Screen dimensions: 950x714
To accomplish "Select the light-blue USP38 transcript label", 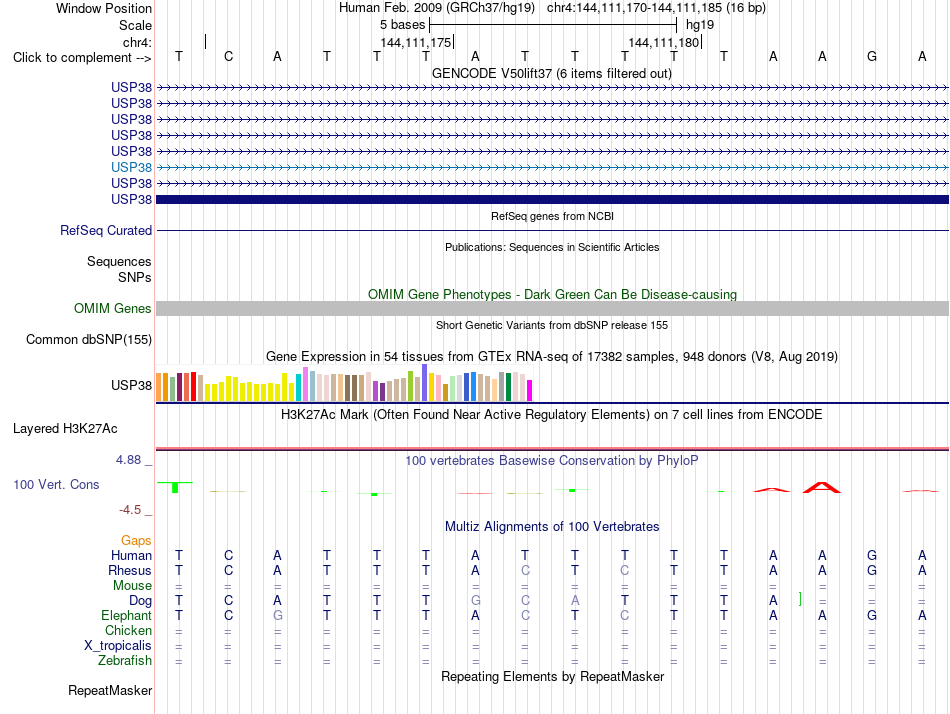I will pyautogui.click(x=131, y=167).
